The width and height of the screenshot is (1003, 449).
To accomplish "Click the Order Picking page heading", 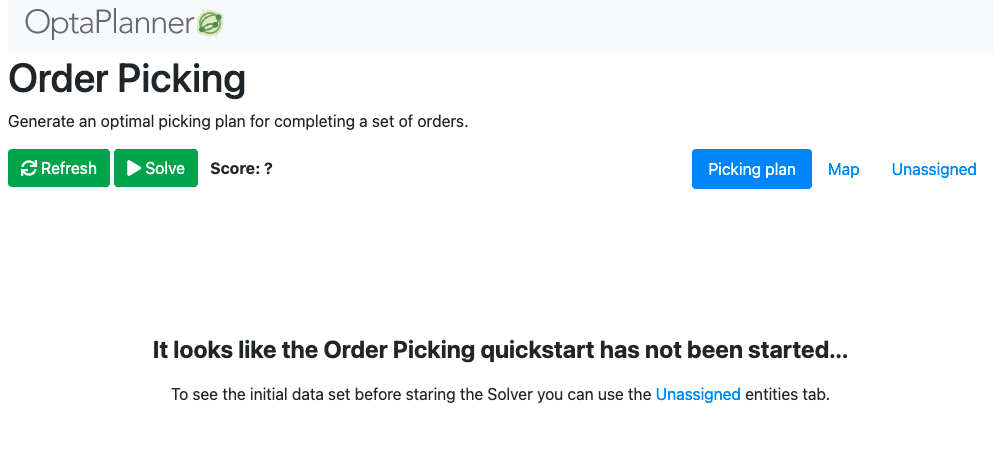I will [127, 79].
